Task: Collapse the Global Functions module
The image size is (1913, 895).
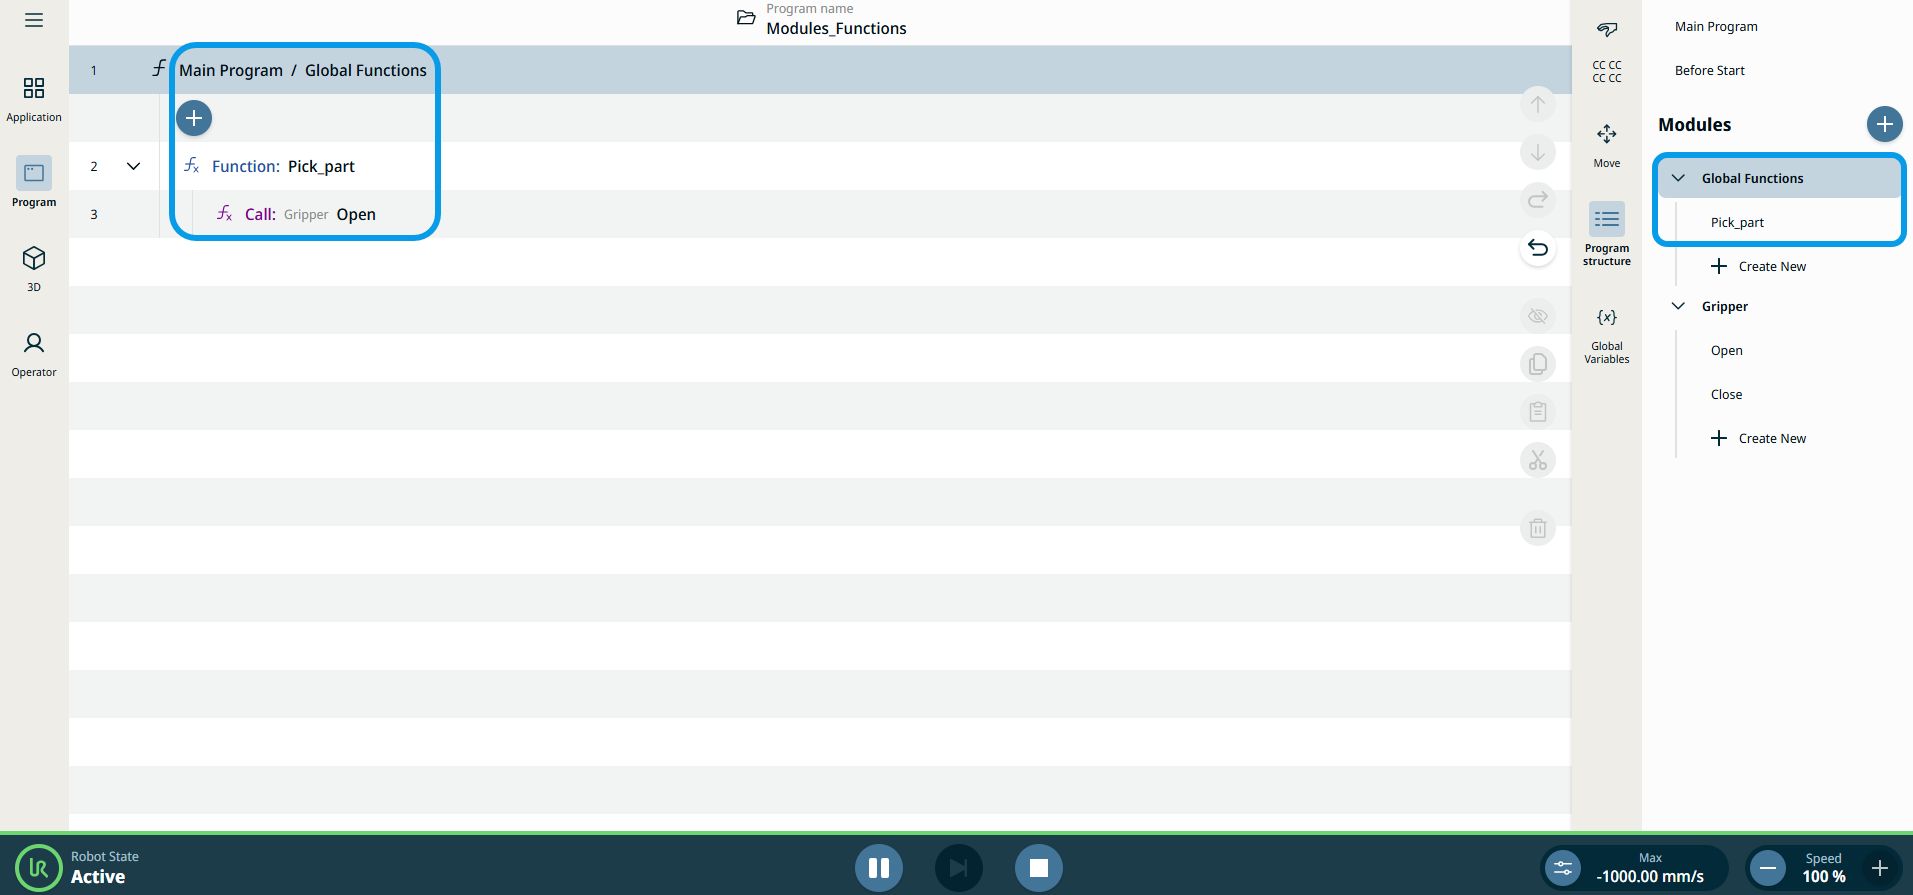Action: coord(1678,178)
